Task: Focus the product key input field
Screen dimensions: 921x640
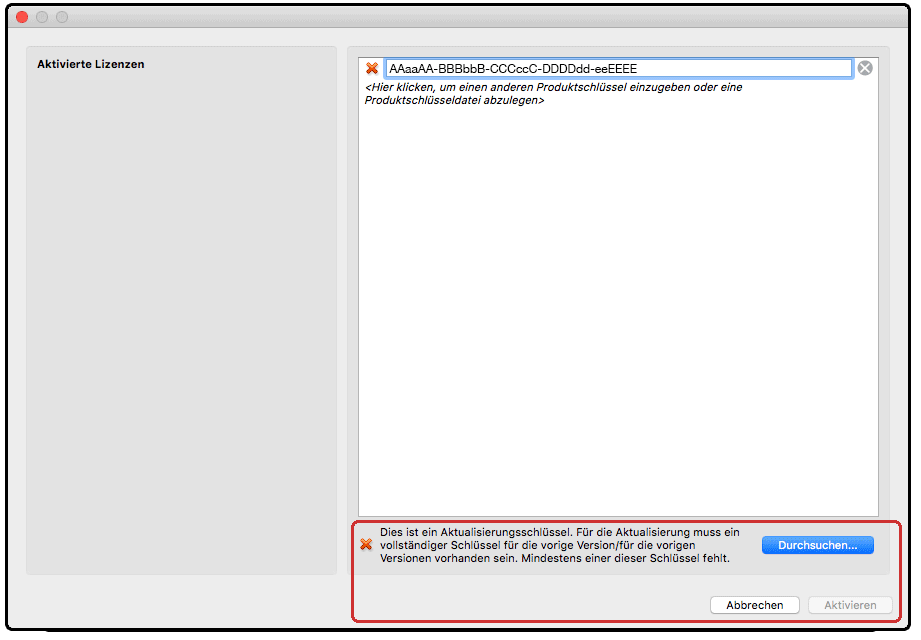Action: [740, 68]
